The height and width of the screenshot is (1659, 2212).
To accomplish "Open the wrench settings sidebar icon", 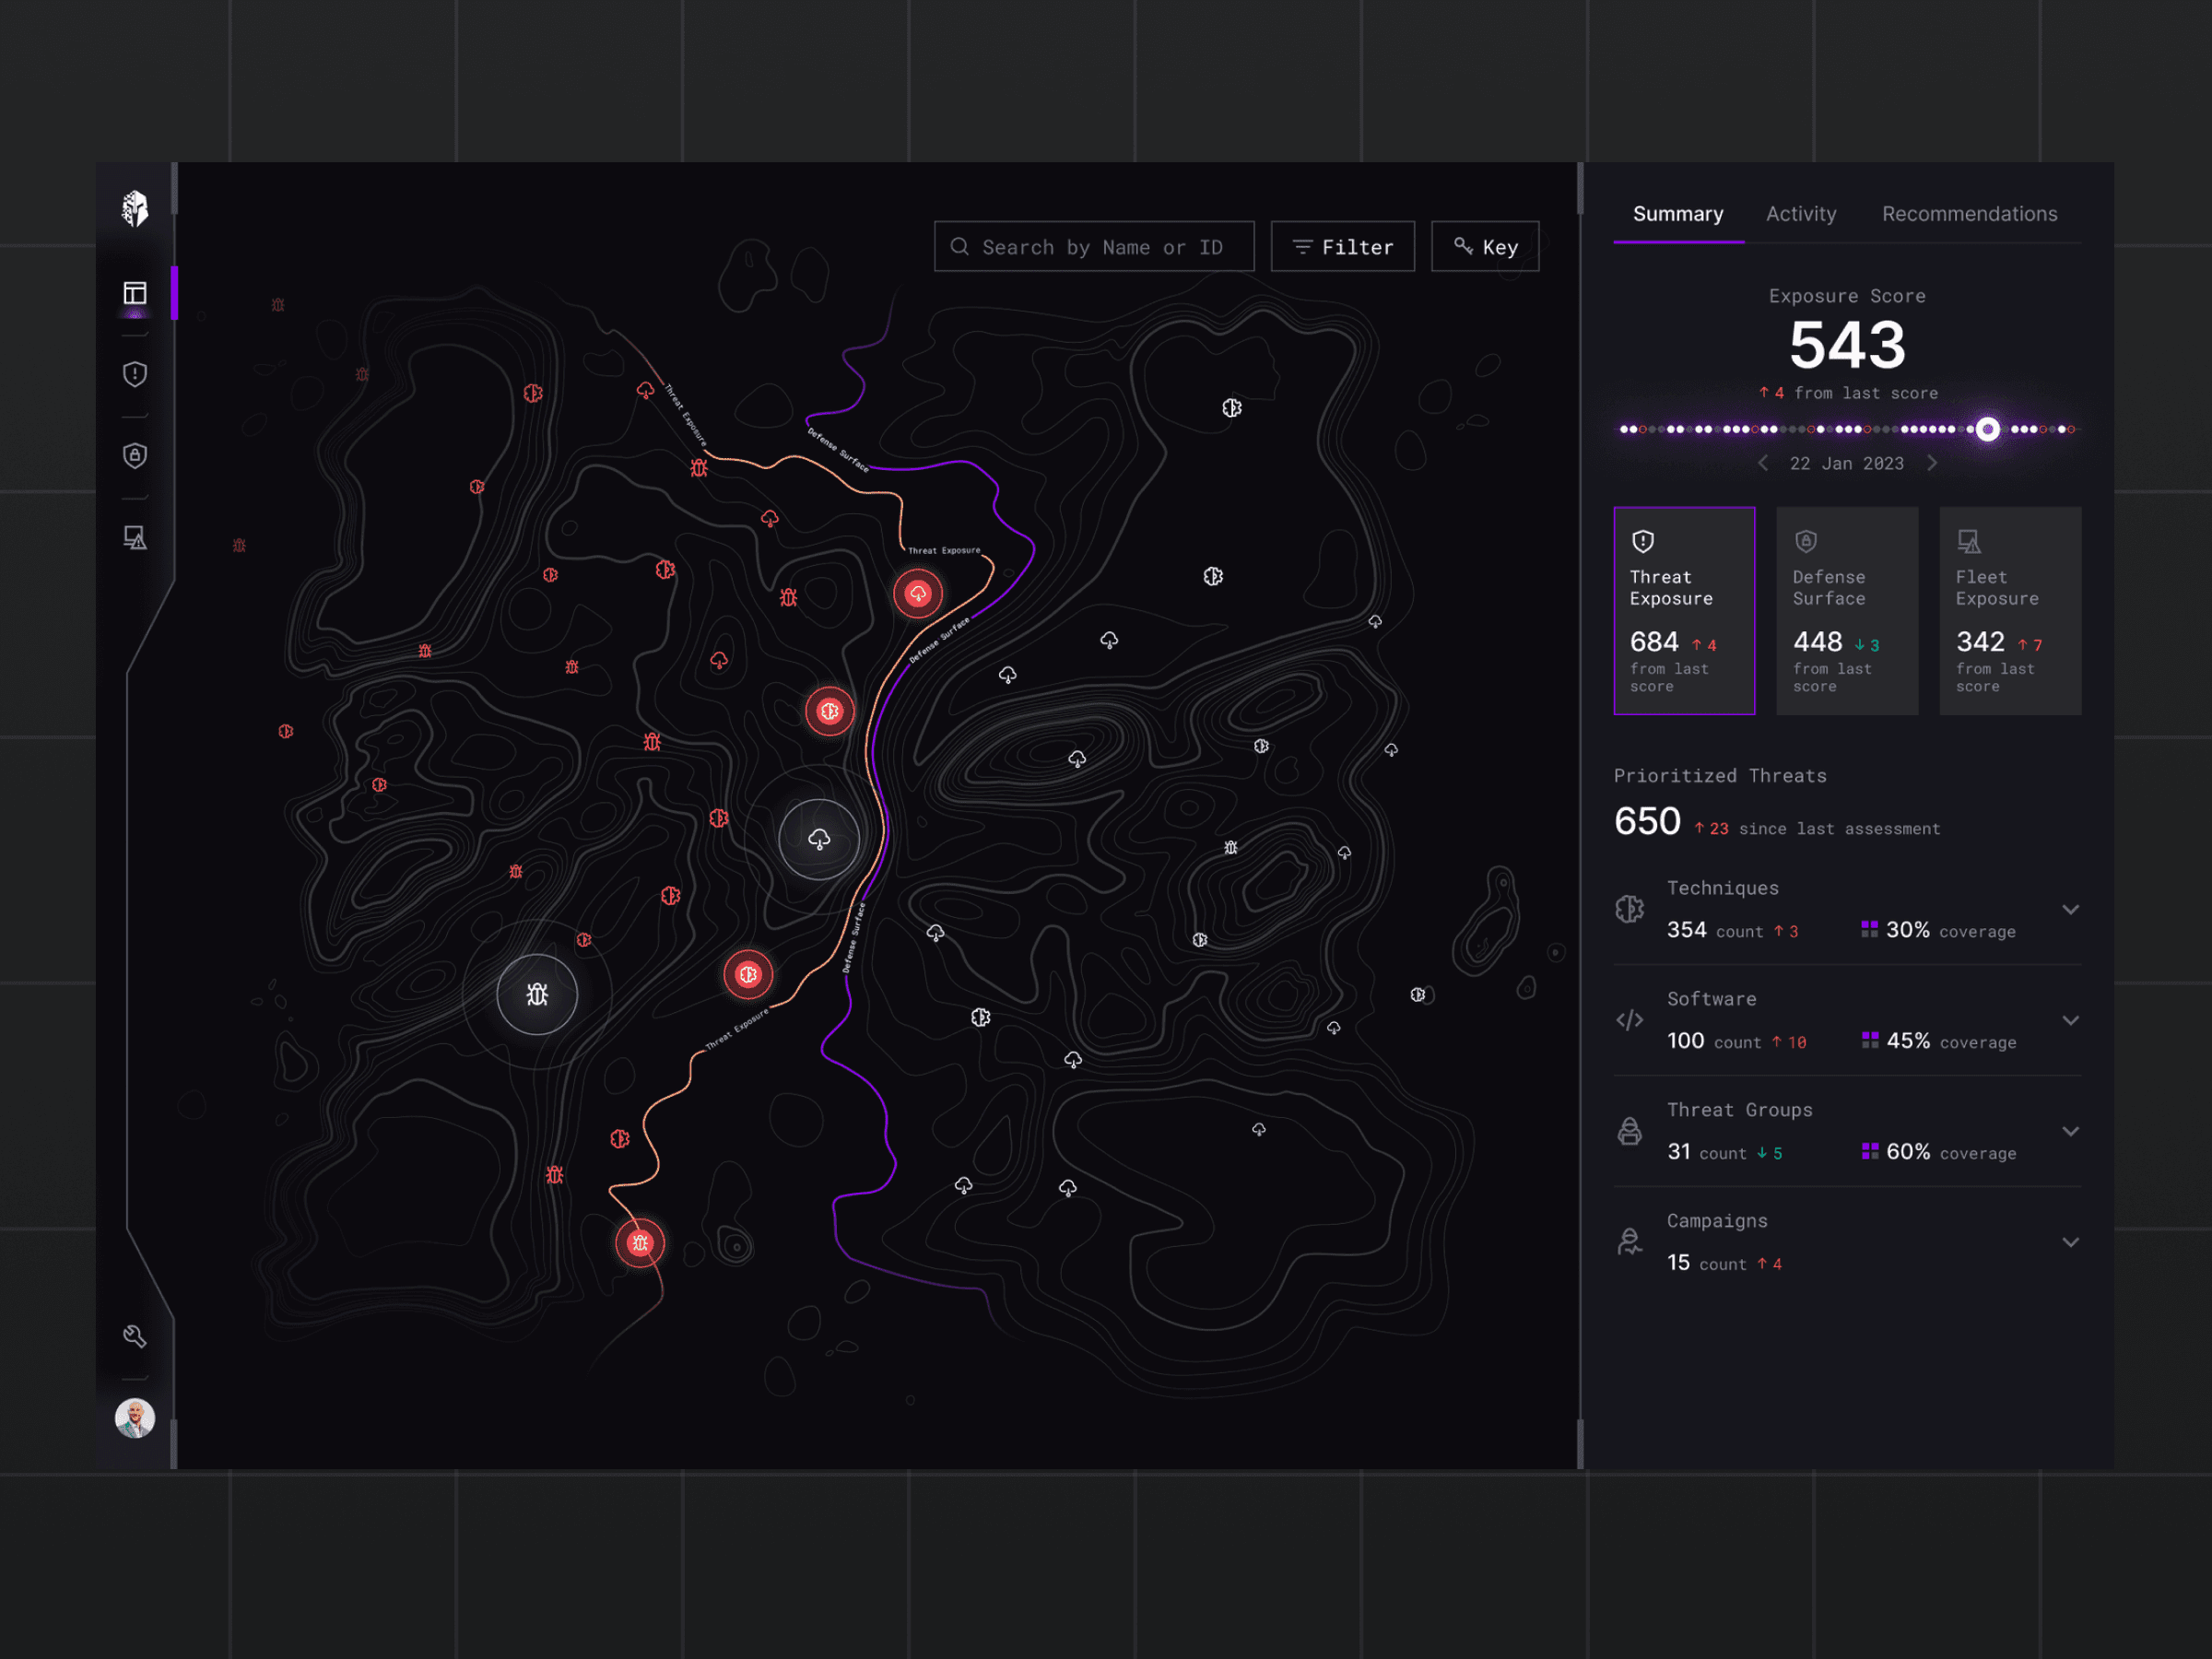I will click(135, 1337).
